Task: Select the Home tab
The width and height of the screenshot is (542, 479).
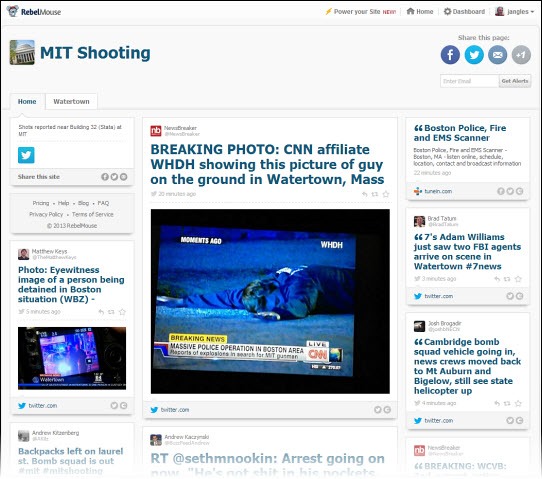Action: (27, 102)
